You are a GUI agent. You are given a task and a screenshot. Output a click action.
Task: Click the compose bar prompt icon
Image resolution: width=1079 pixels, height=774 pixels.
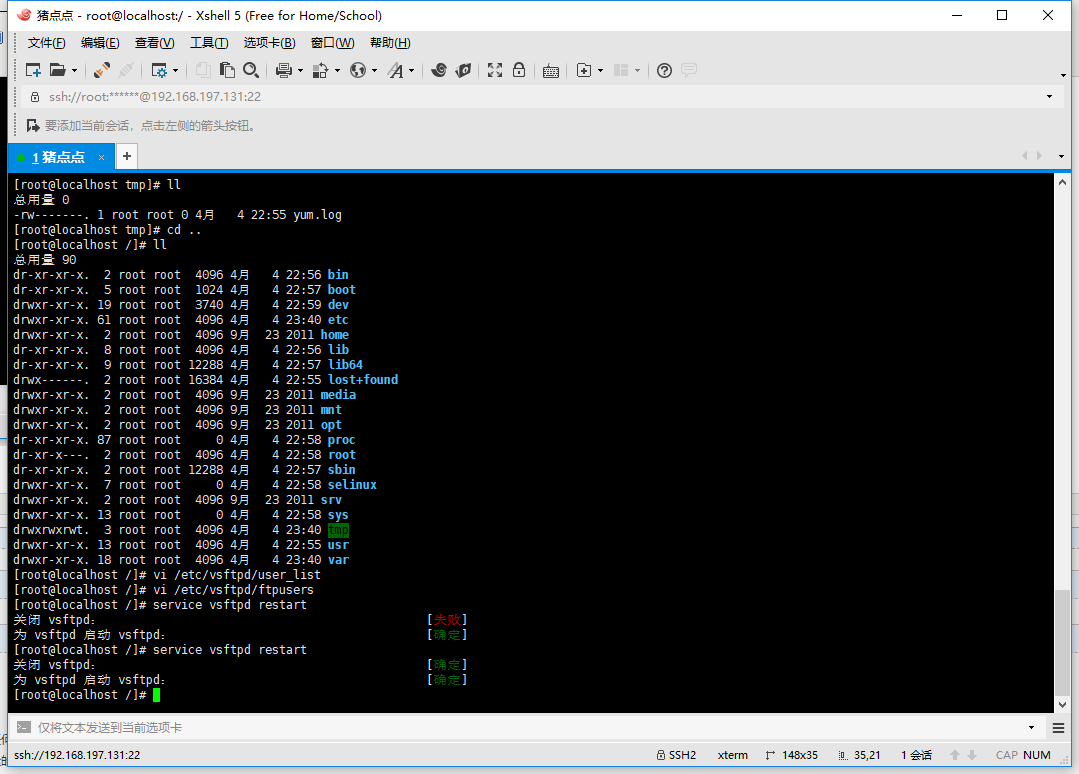[23, 727]
